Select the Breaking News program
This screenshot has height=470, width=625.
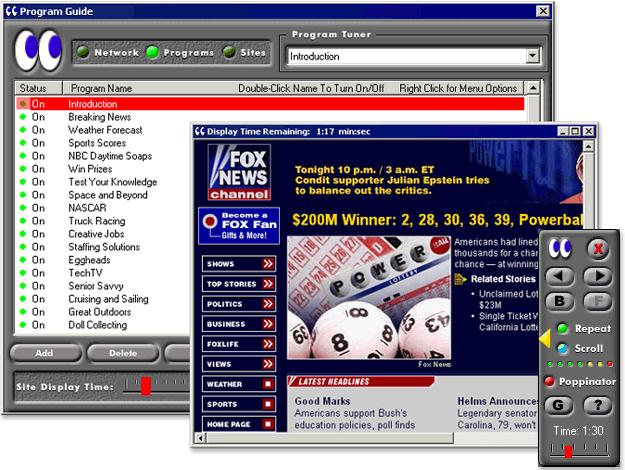(100, 117)
